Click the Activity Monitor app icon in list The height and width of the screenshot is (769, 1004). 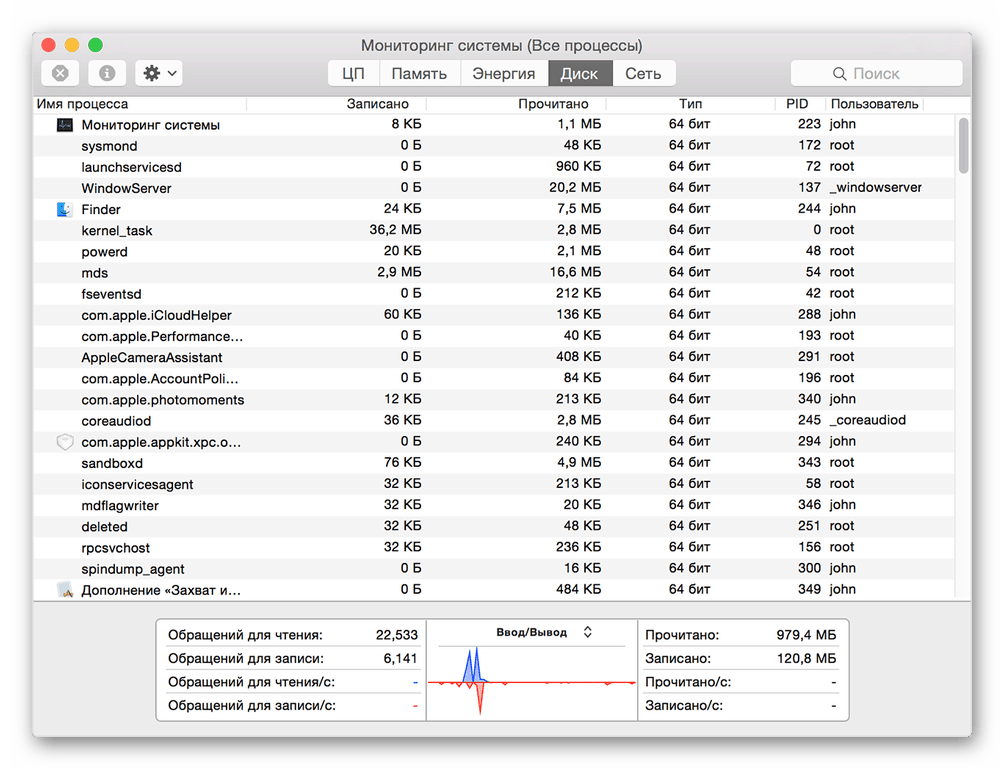point(65,125)
